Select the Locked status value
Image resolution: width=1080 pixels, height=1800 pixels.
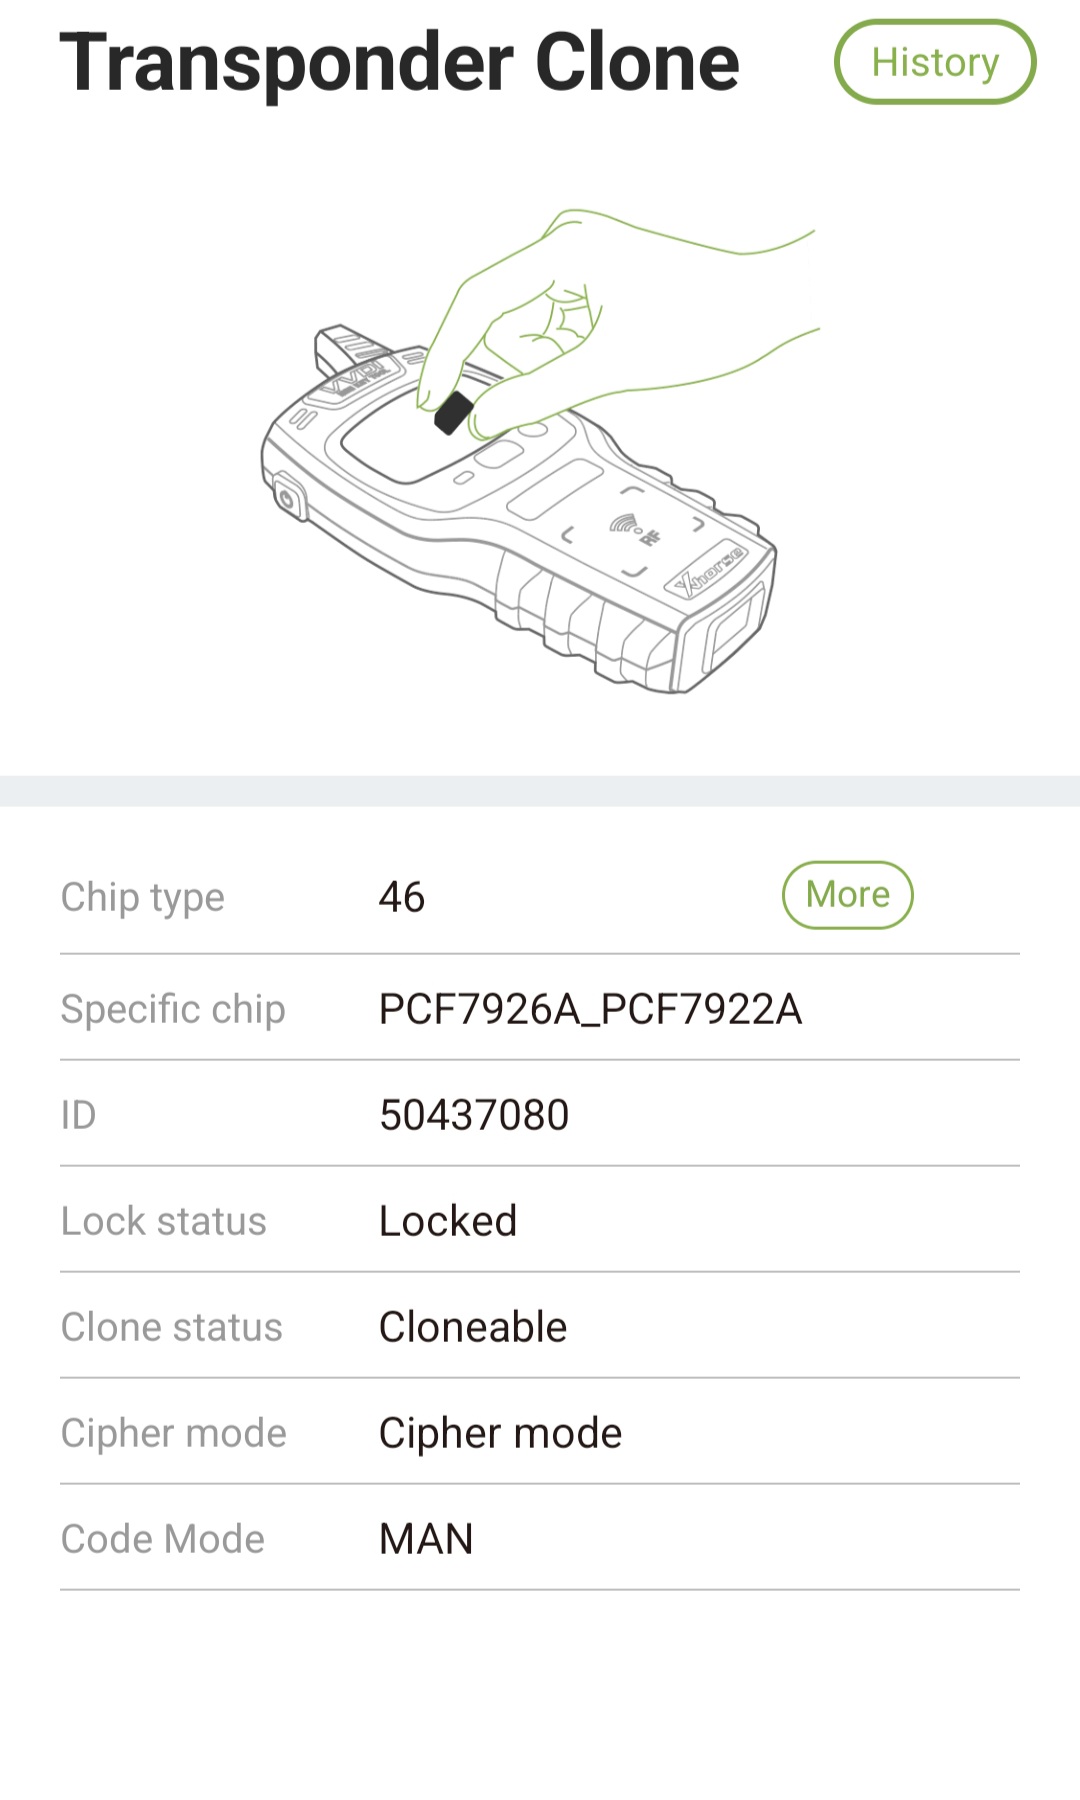(448, 1221)
